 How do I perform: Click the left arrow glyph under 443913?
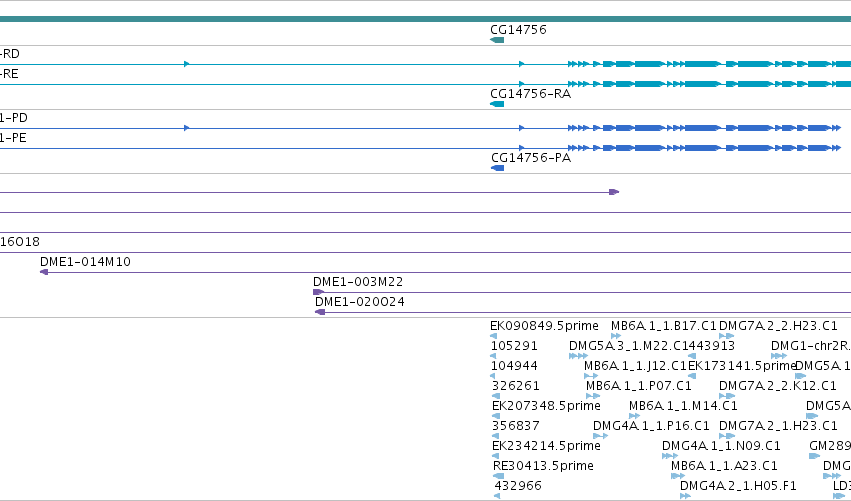tap(692, 356)
